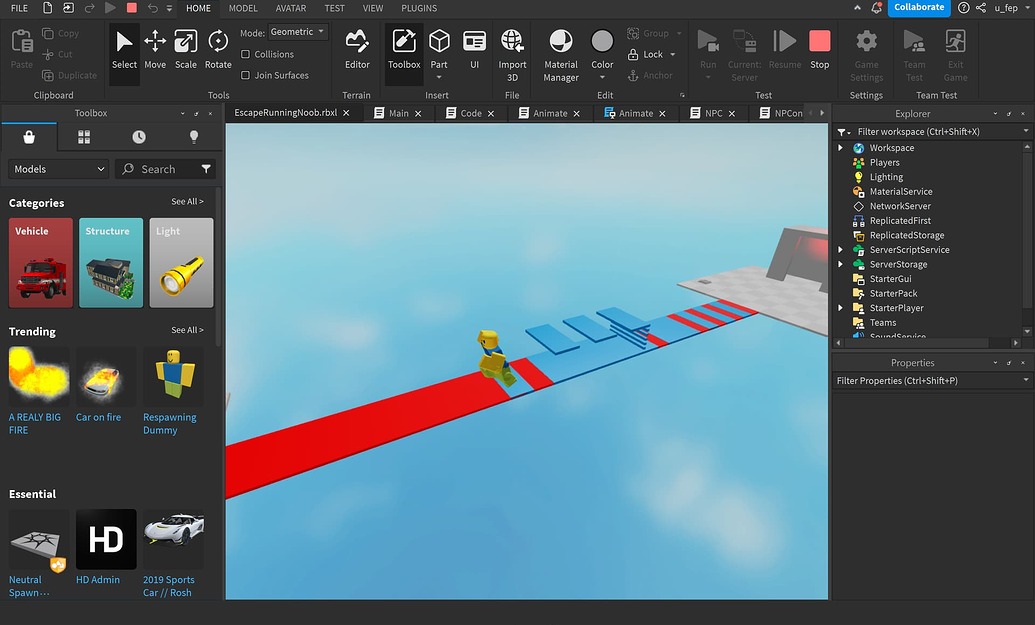The width and height of the screenshot is (1035, 625).
Task: Open the Models category dropdown
Action: tap(59, 169)
